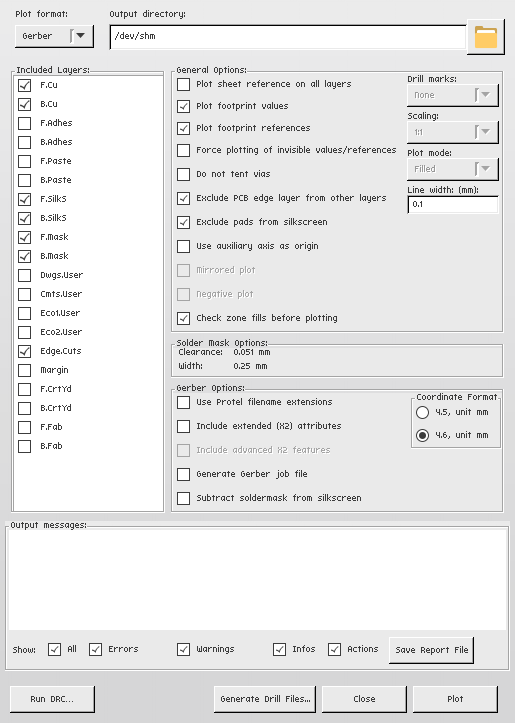Image resolution: width=515 pixels, height=723 pixels.
Task: Enable Plot sheet reference on all layers
Action: (x=184, y=84)
